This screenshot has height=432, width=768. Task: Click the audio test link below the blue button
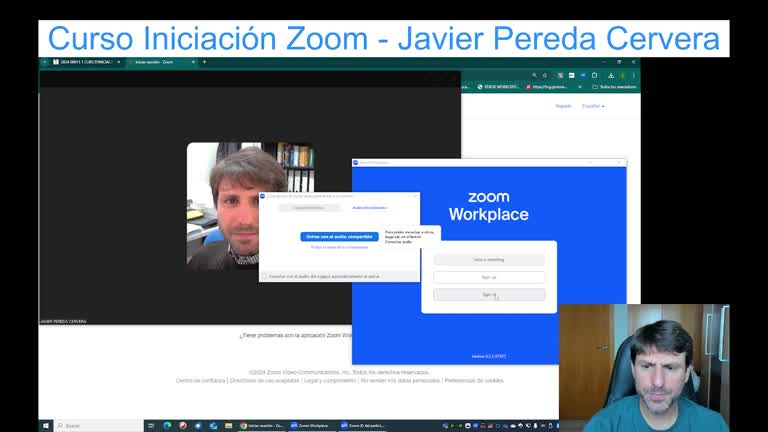tap(339, 247)
